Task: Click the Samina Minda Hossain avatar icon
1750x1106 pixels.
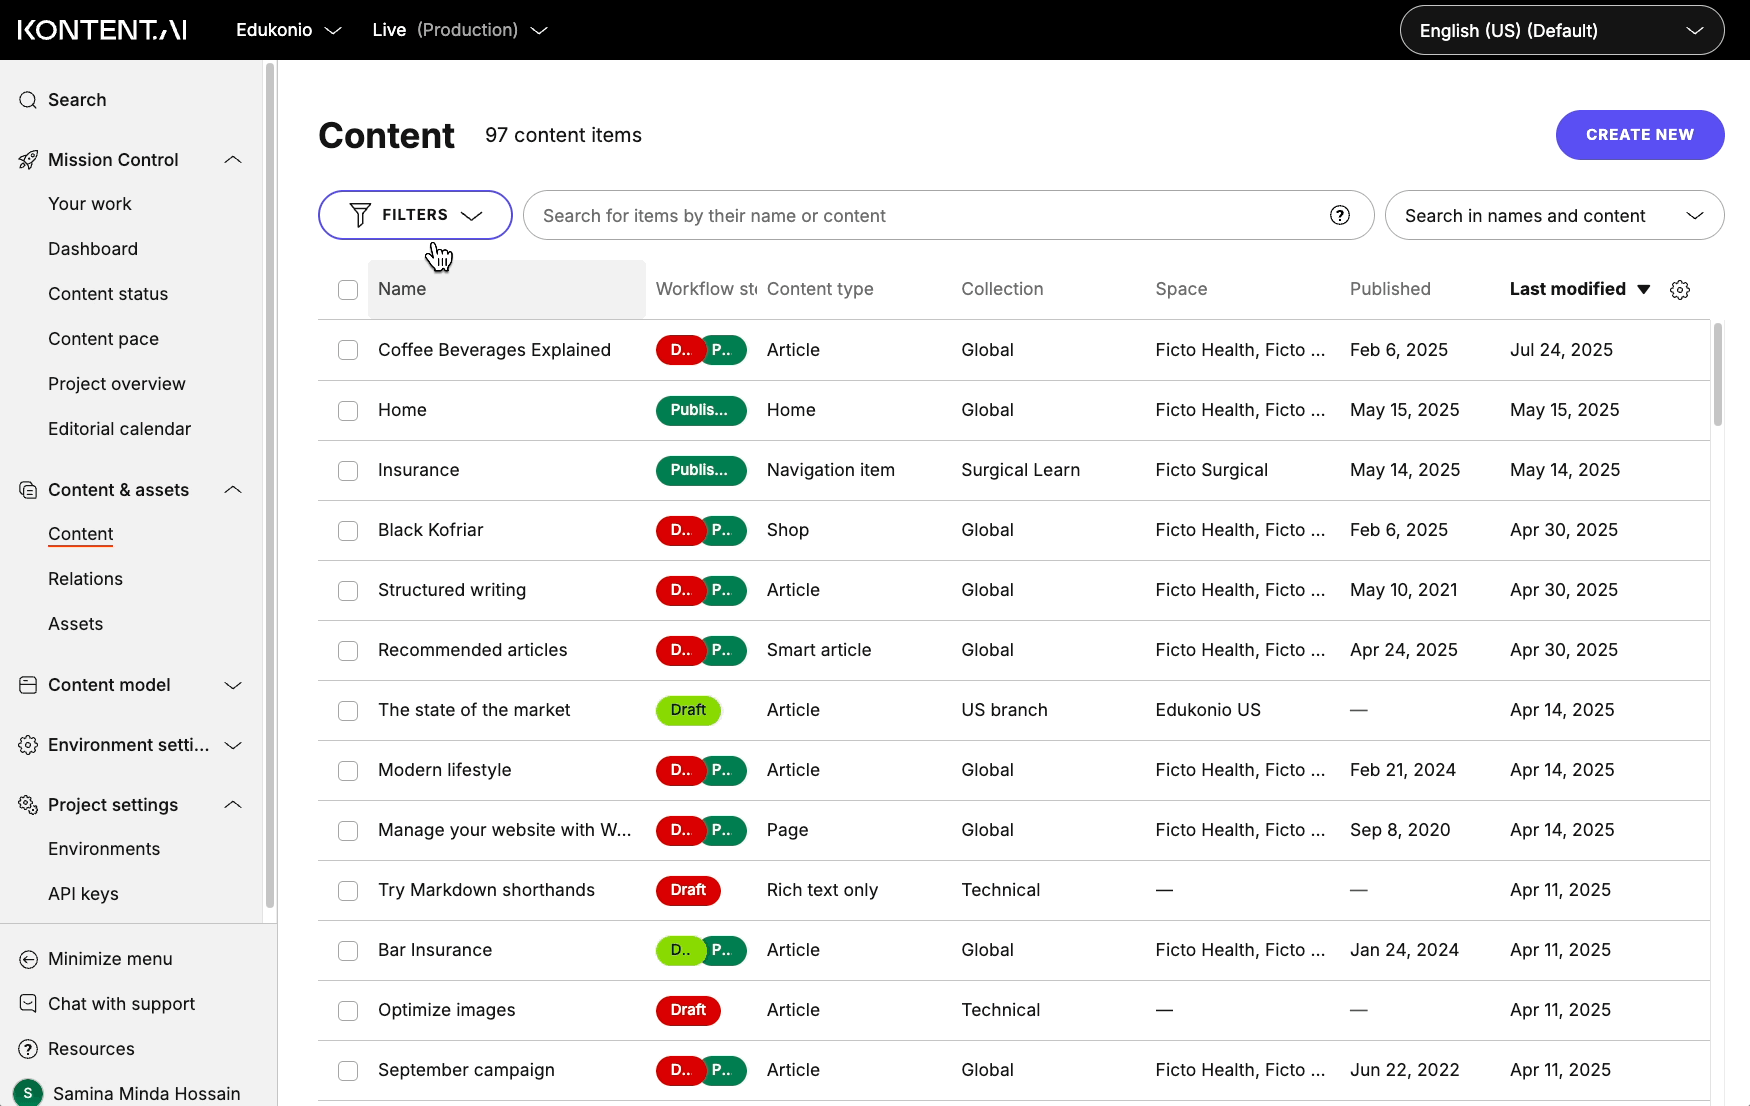Action: tap(27, 1093)
